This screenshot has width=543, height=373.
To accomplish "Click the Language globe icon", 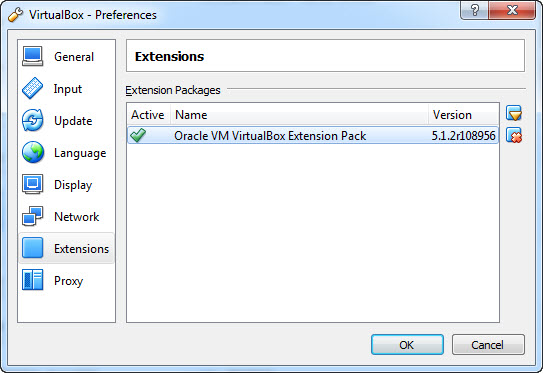I will (x=33, y=152).
